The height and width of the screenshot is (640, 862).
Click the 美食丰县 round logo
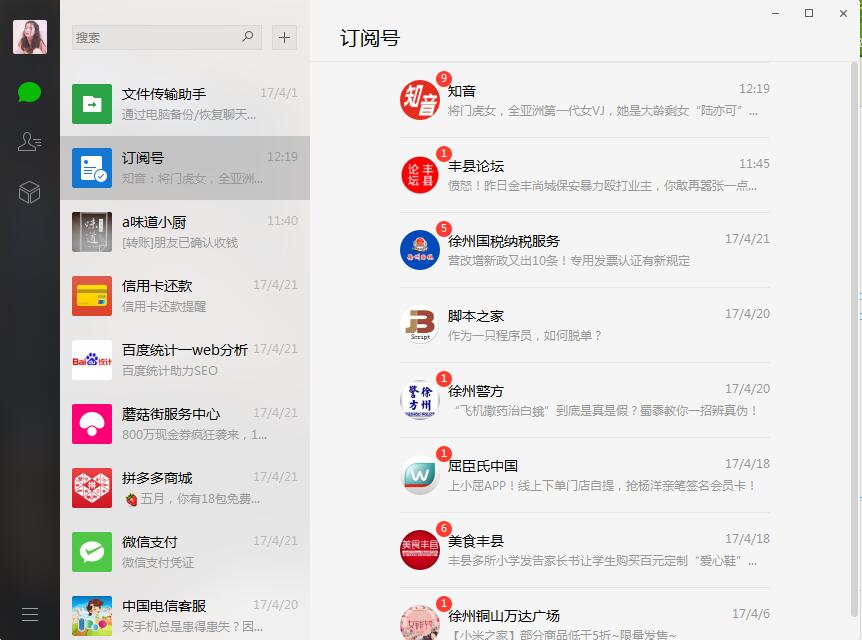419,550
